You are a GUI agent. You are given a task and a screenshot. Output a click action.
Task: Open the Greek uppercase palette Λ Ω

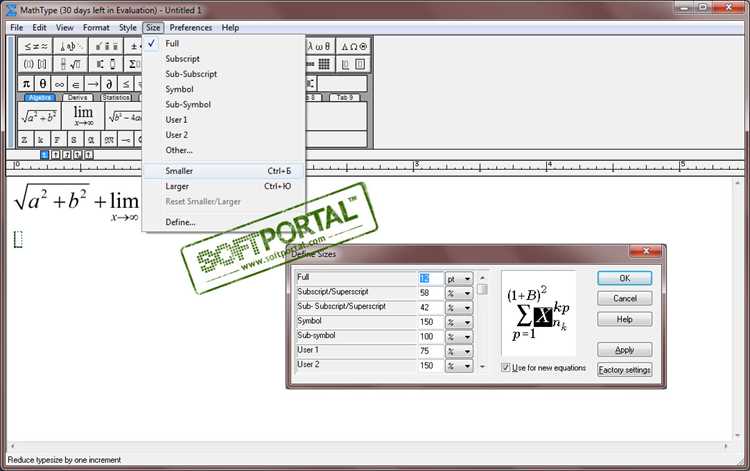(353, 46)
